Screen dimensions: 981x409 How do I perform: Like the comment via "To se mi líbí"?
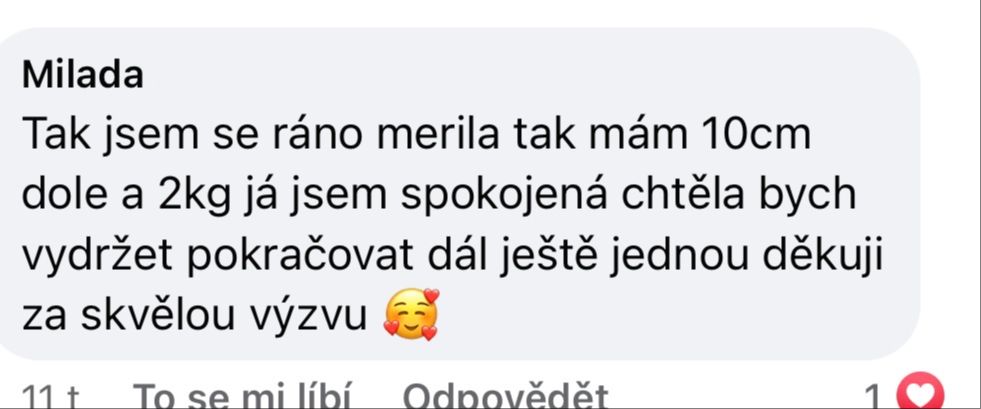click(x=242, y=396)
